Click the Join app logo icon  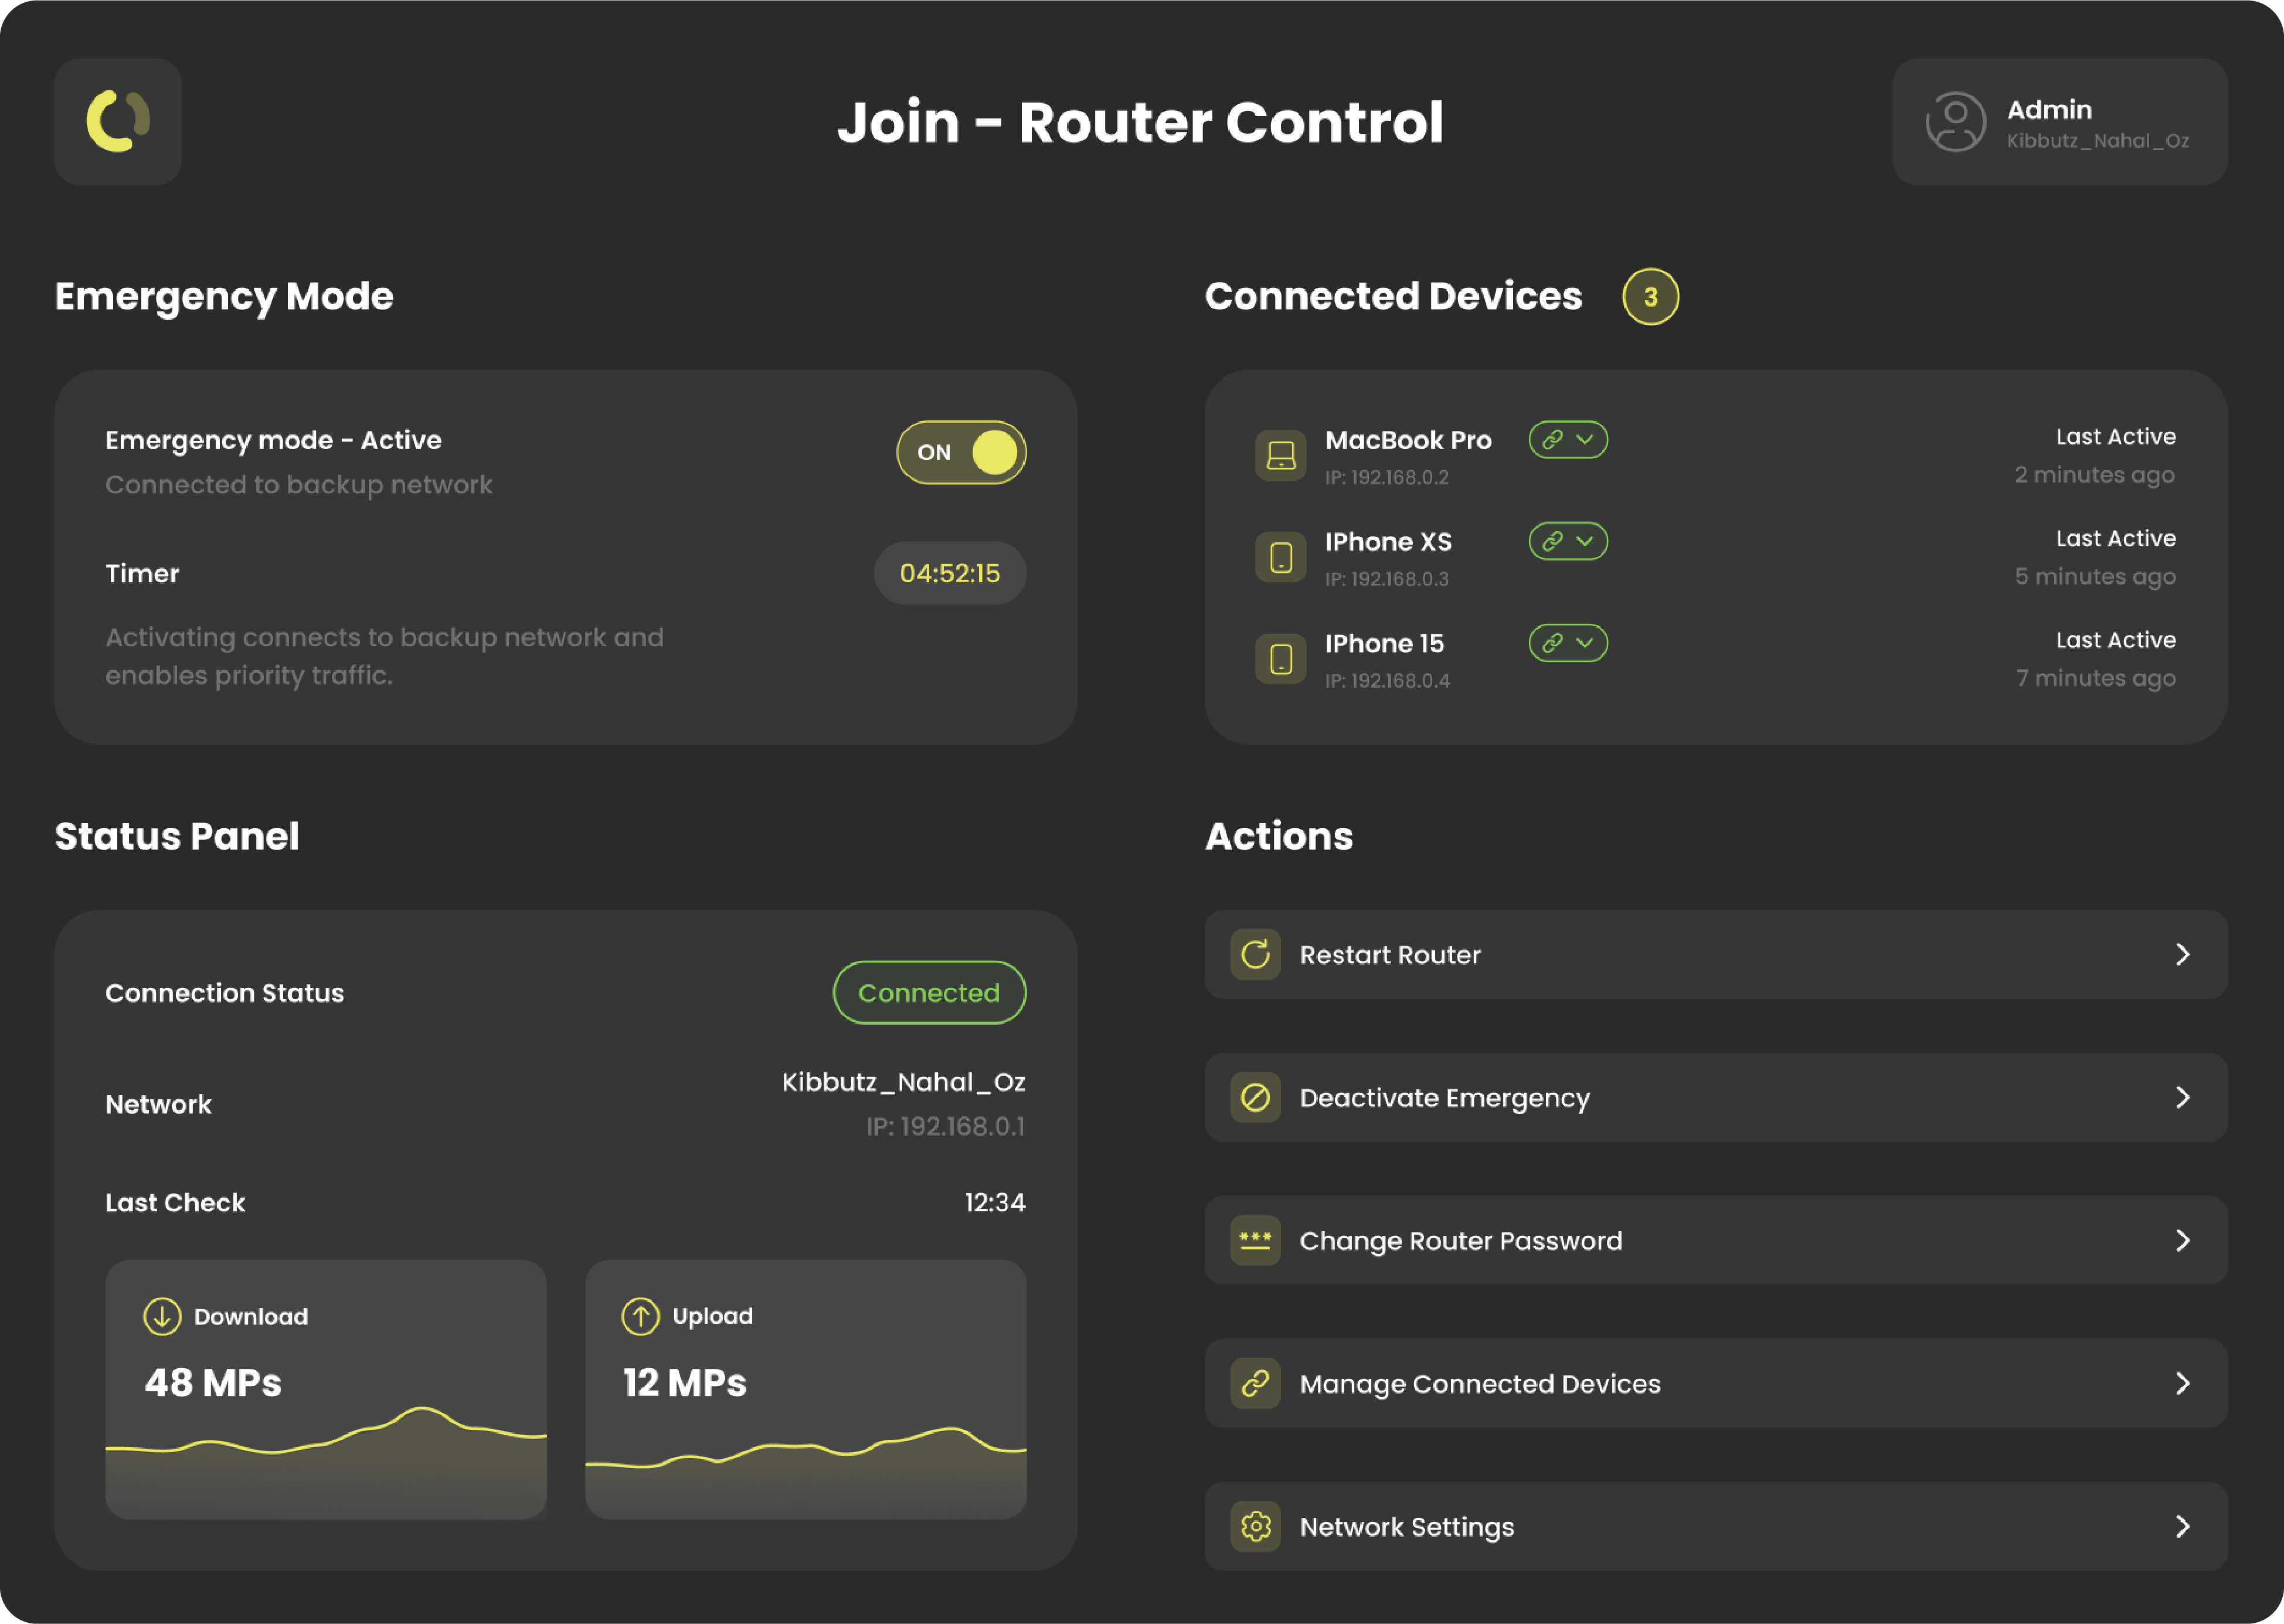click(x=118, y=122)
